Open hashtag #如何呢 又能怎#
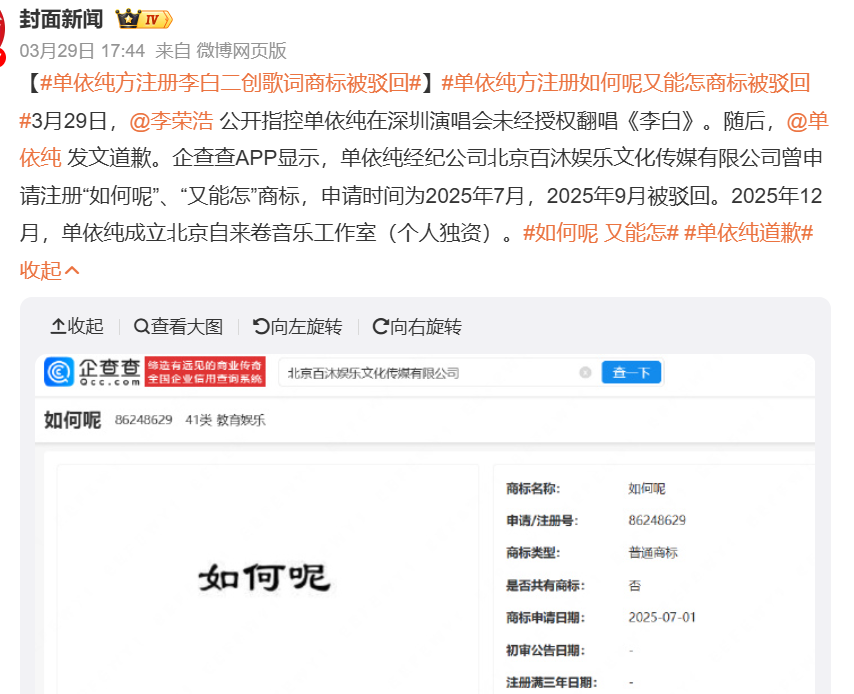The height and width of the screenshot is (694, 854). [x=601, y=233]
